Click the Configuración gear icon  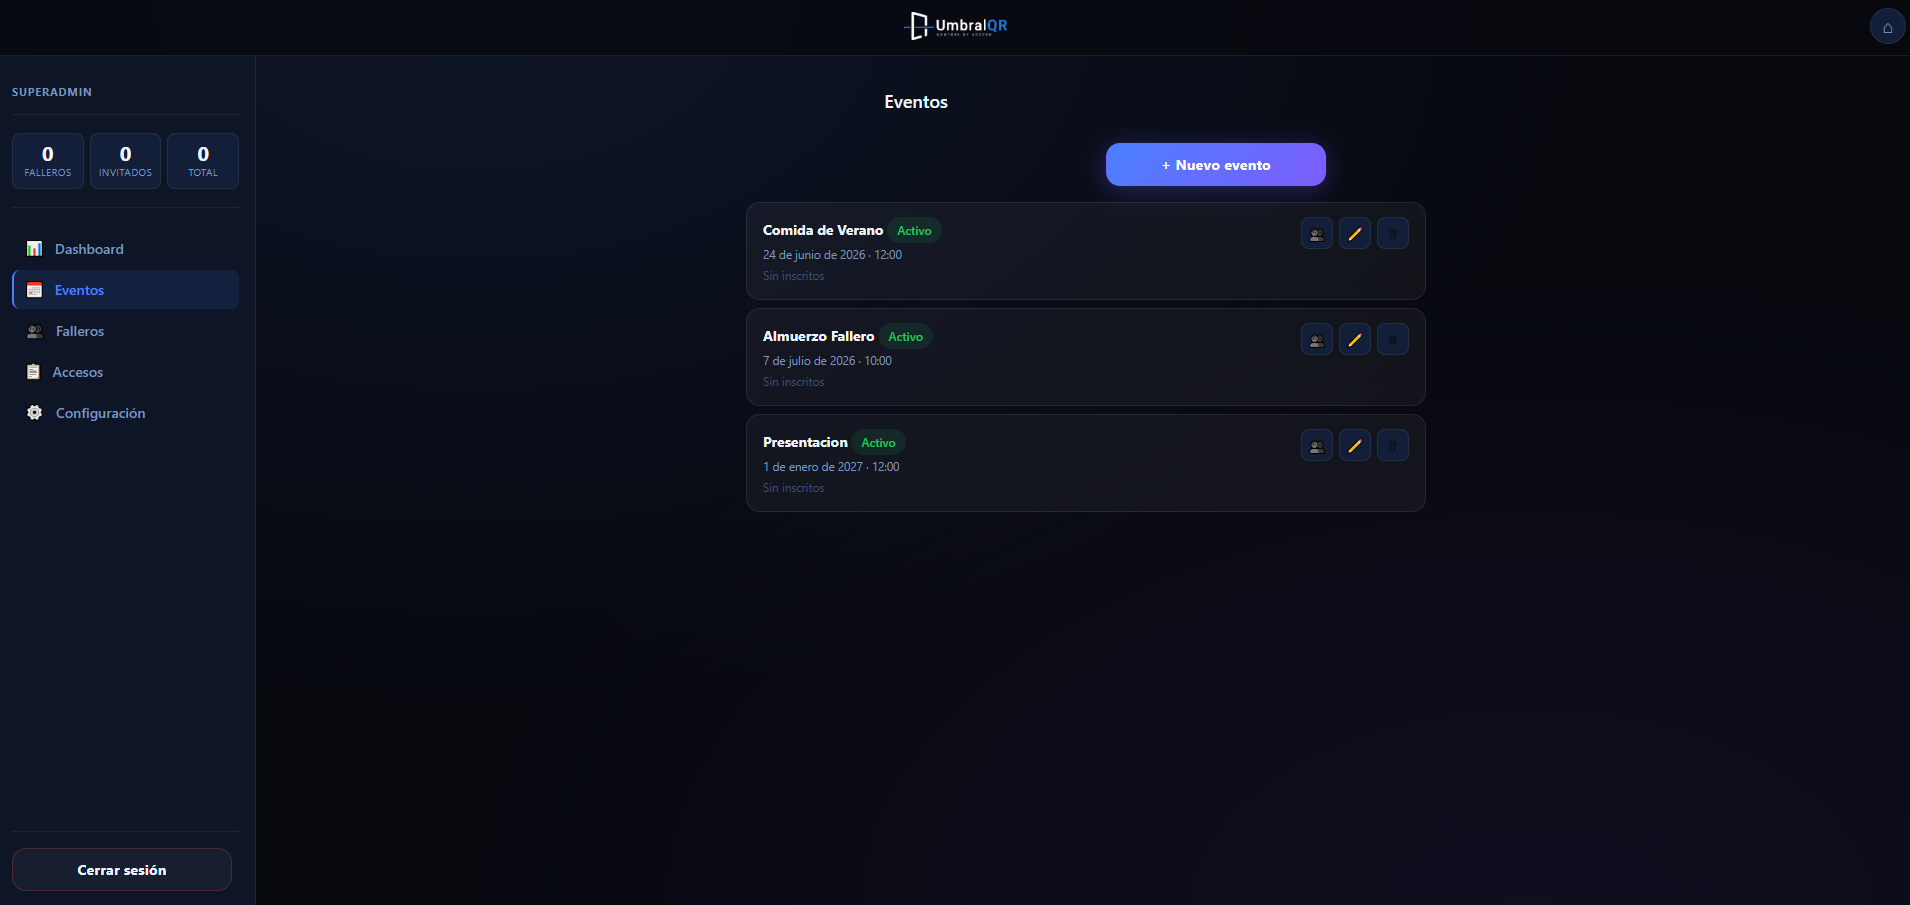35,413
